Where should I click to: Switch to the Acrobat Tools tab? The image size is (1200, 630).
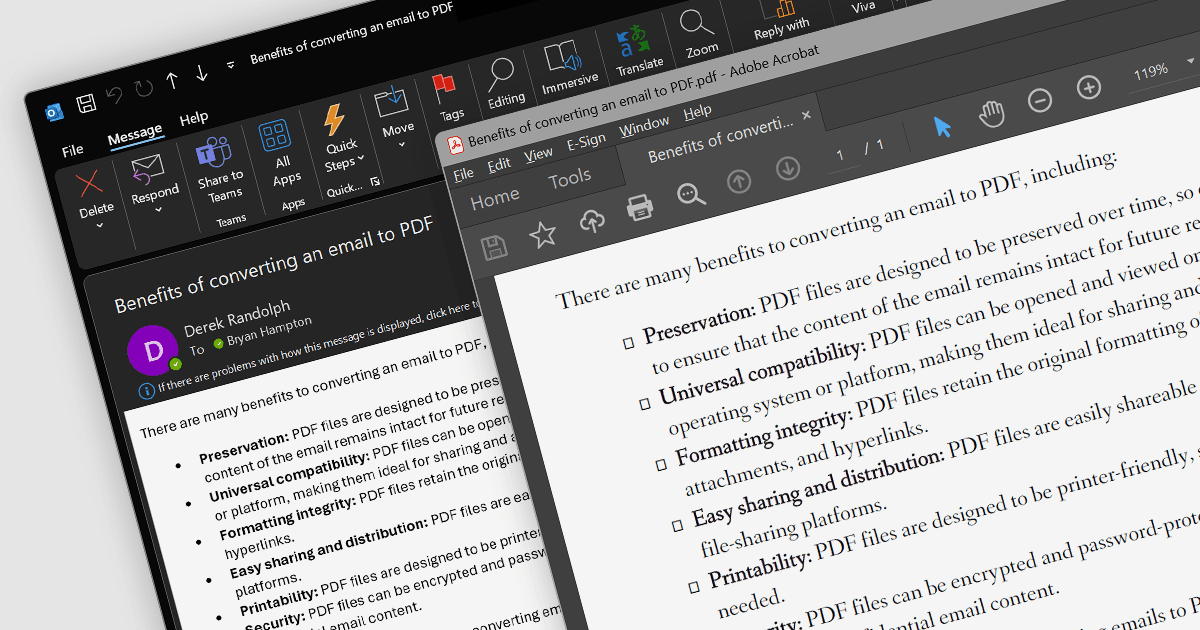click(x=569, y=180)
